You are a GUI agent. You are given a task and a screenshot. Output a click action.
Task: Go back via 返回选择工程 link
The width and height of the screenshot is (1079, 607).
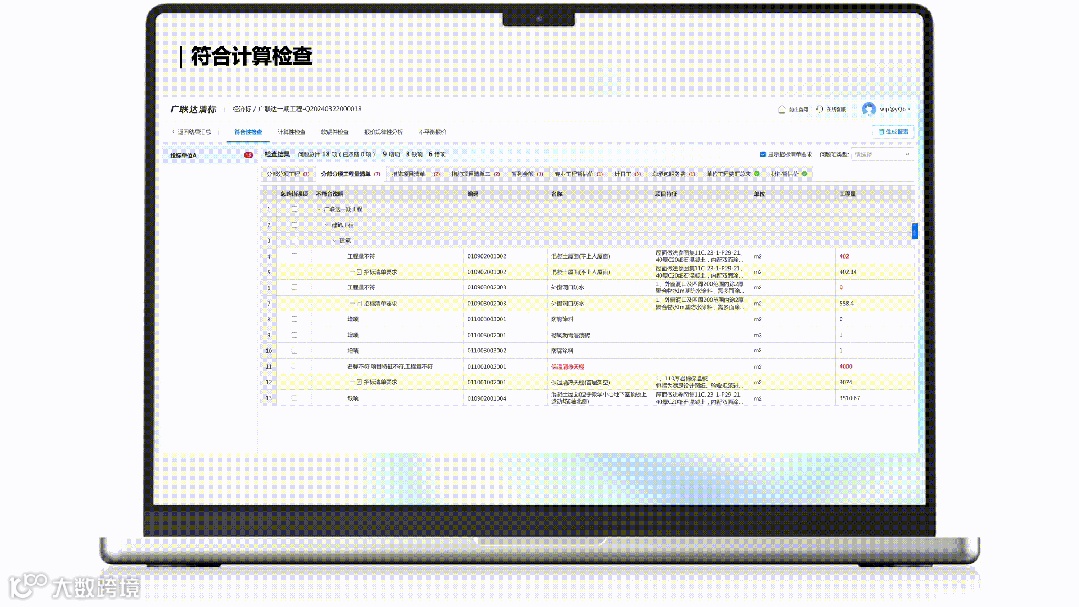(192, 131)
